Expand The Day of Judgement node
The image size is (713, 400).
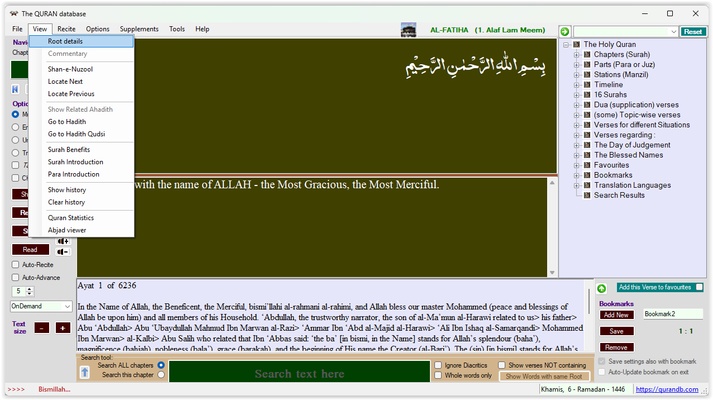point(577,145)
